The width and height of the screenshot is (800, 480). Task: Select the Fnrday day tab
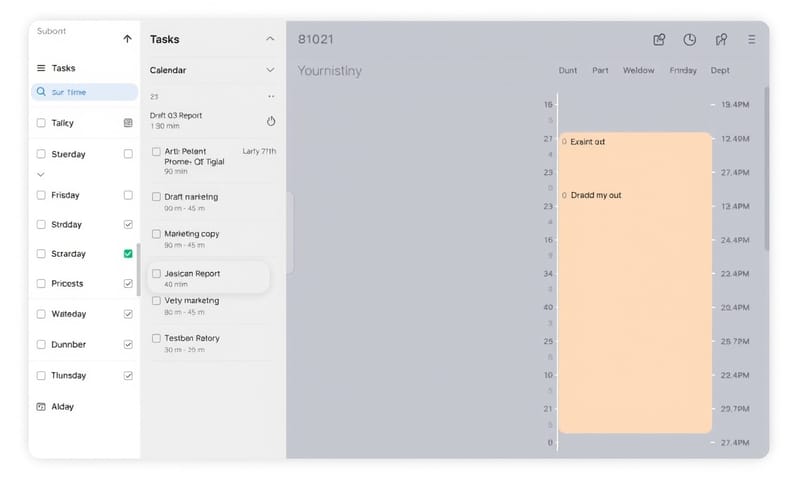pos(683,71)
